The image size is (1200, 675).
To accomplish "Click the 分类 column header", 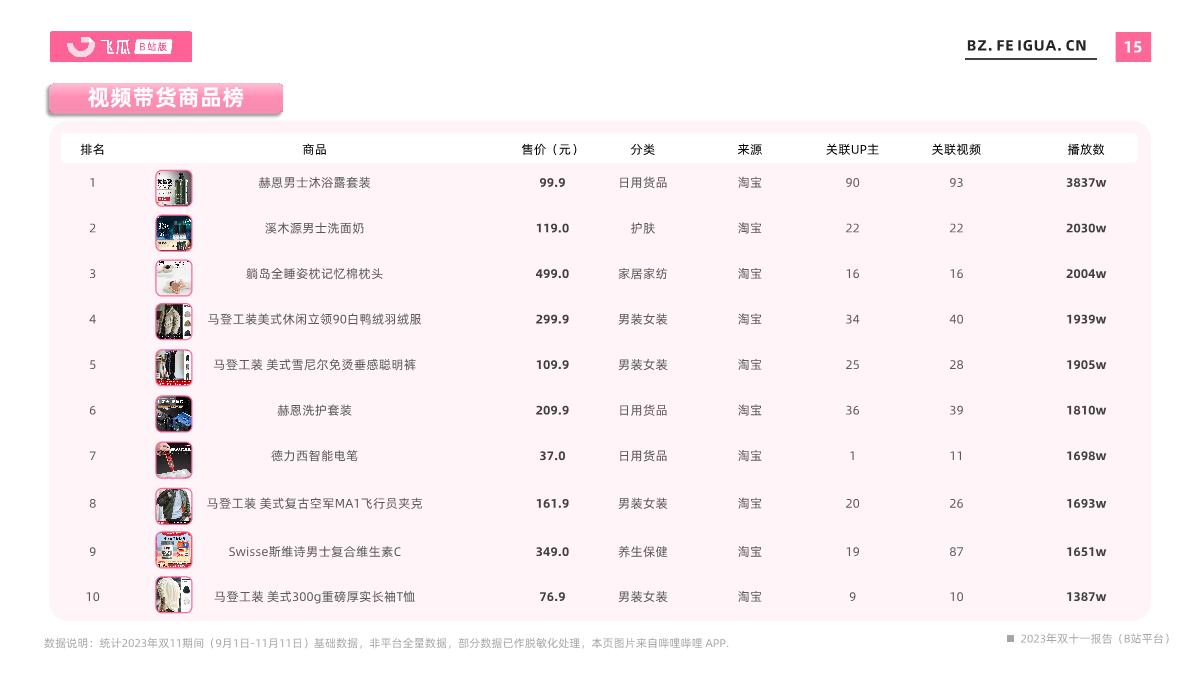I will (644, 148).
